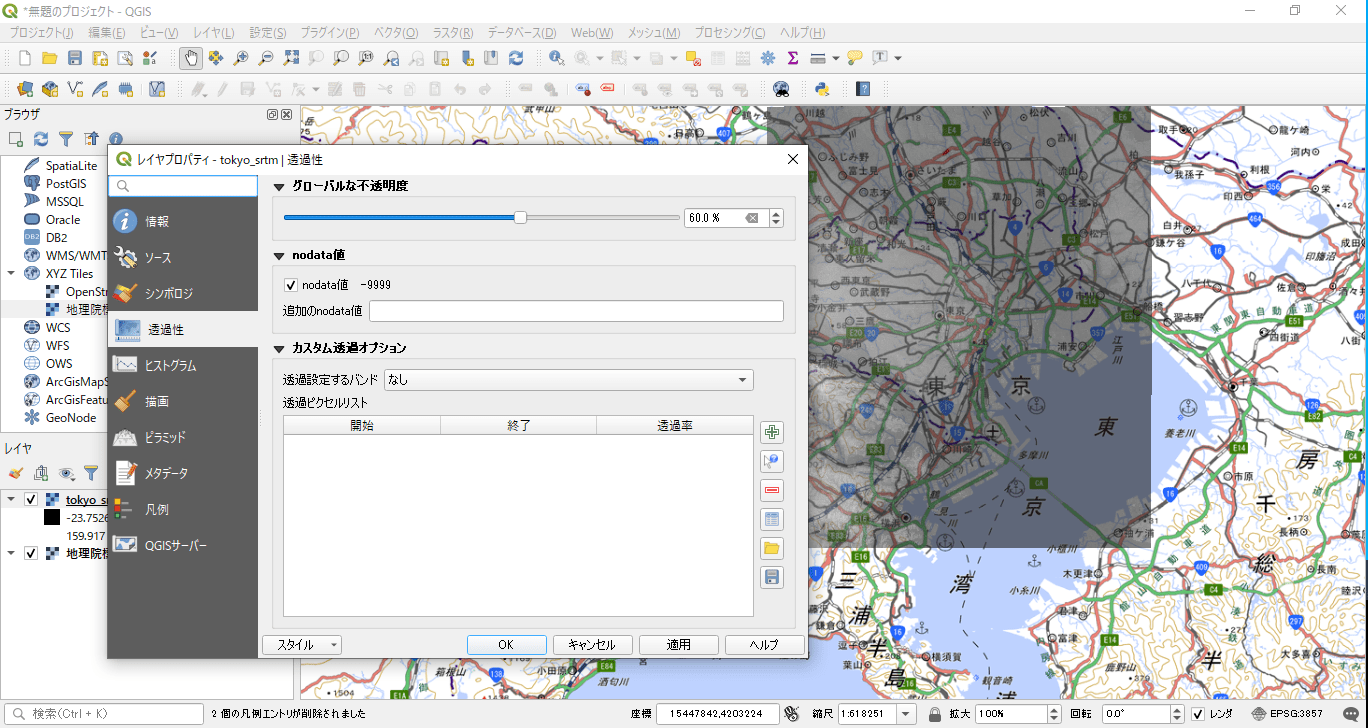Toggle visibility of tokyo_srtm layer

coord(31,499)
